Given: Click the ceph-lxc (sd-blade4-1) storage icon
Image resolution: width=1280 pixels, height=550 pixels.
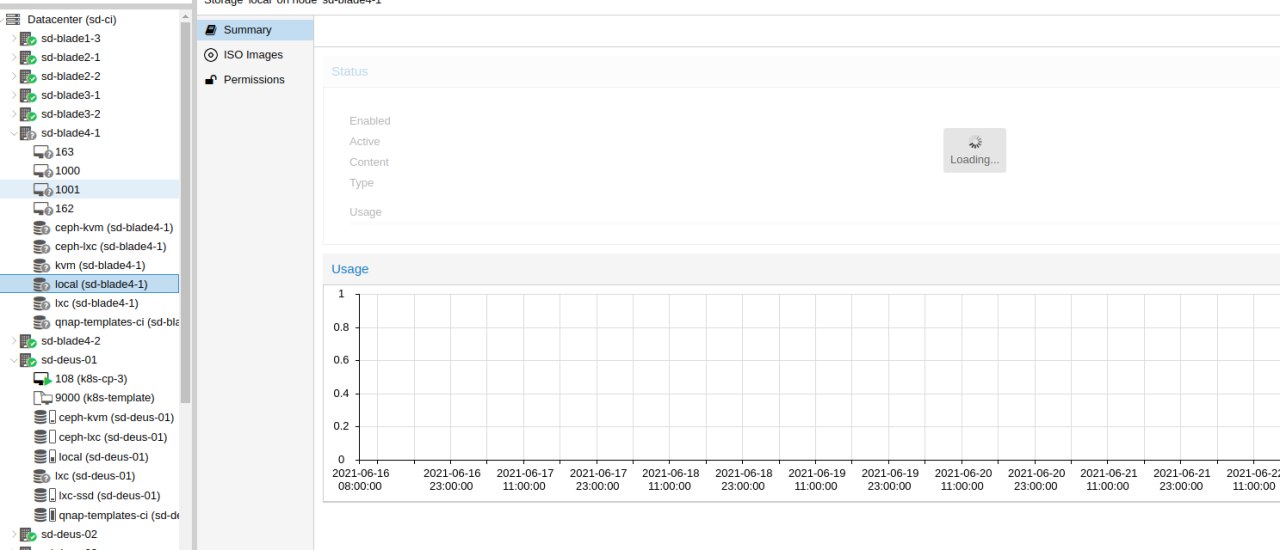Looking at the screenshot, I should pyautogui.click(x=42, y=246).
